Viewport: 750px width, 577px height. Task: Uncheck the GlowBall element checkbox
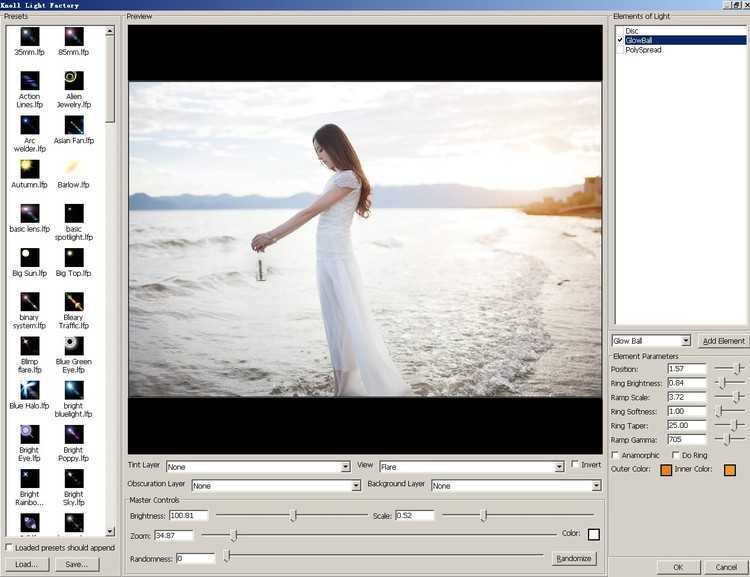click(620, 40)
